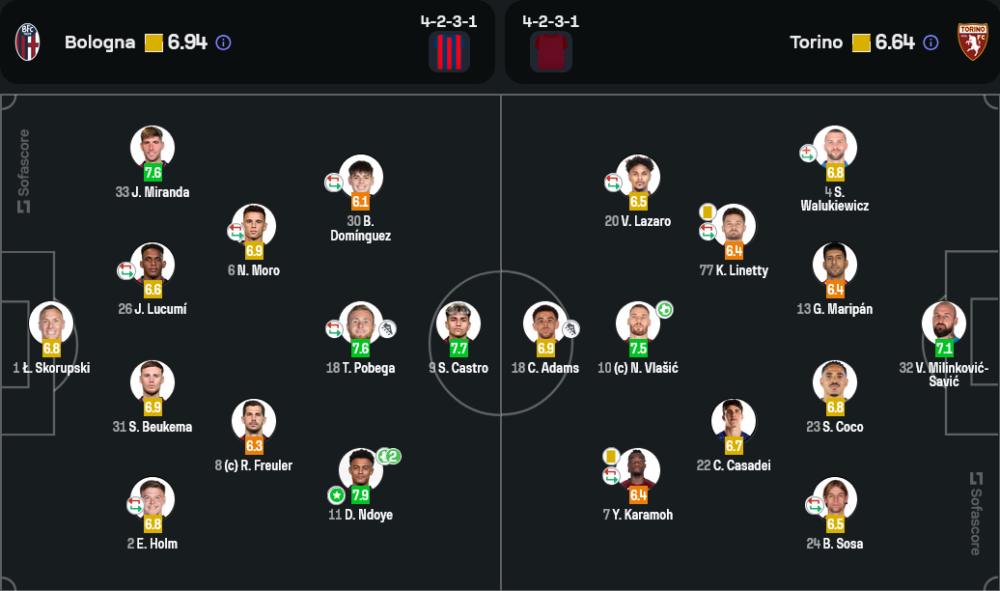Viewport: 1000px width, 591px height.
Task: Click Torino's maroon jersey icon
Action: click(x=551, y=51)
